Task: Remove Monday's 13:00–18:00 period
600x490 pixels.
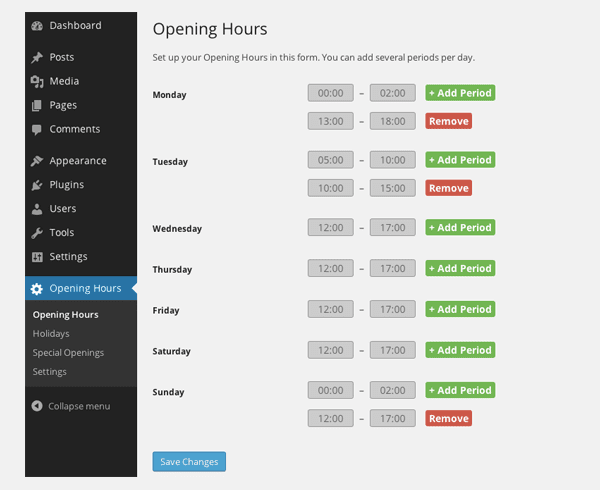Action: point(448,121)
